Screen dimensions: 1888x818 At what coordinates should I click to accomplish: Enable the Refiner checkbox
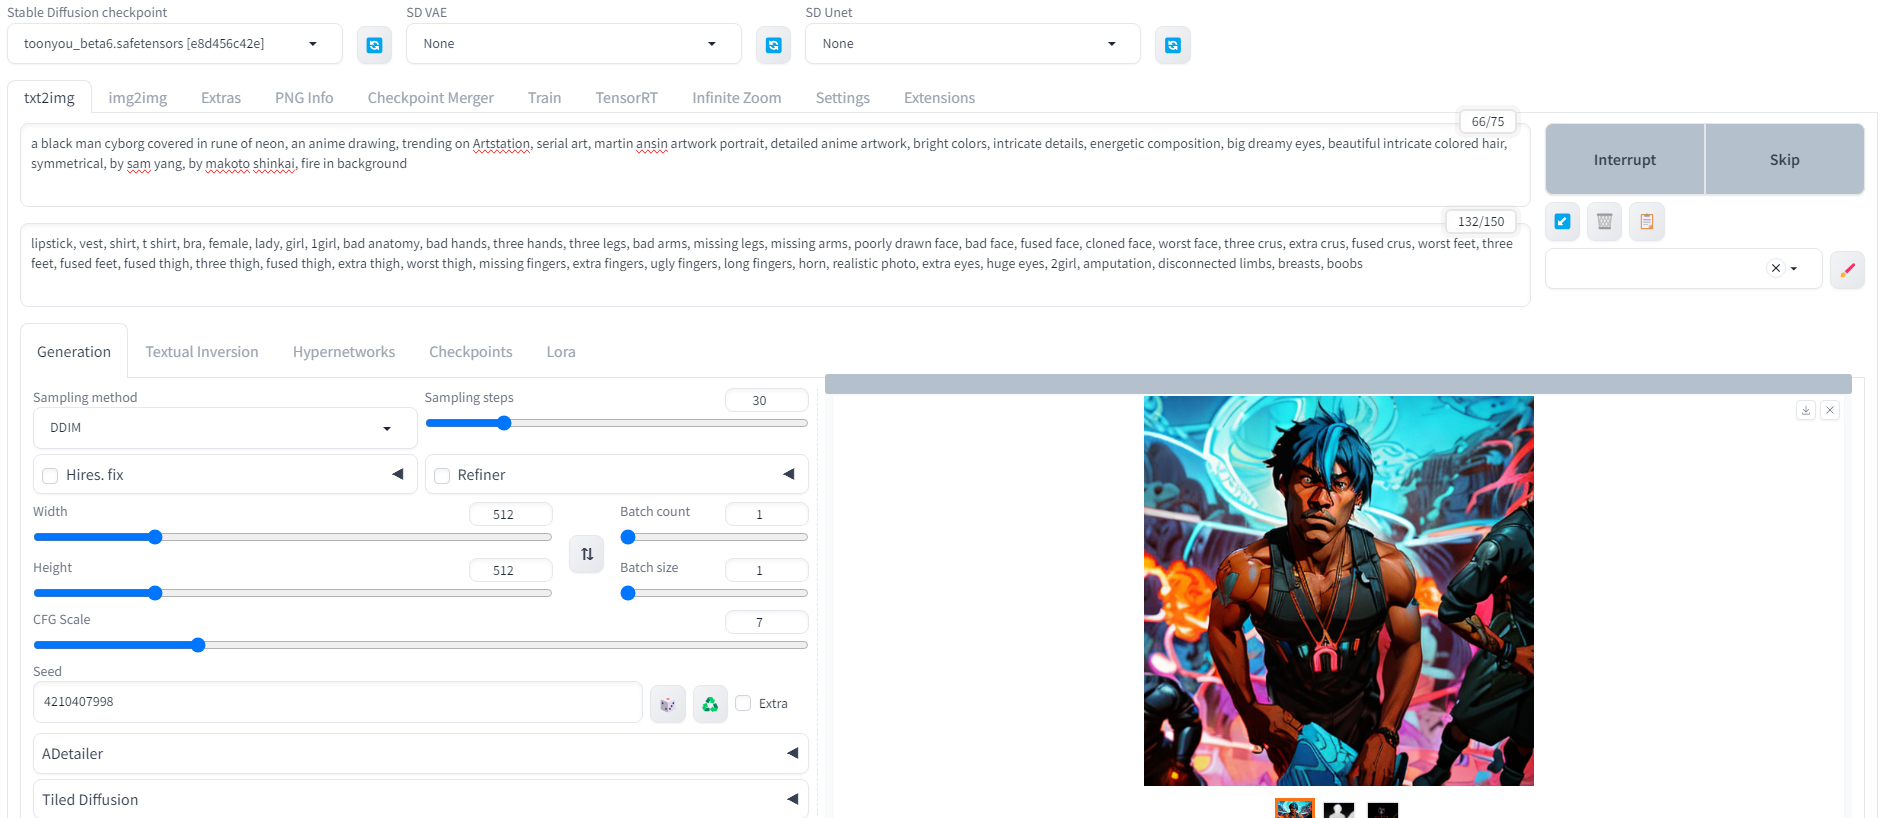point(442,476)
